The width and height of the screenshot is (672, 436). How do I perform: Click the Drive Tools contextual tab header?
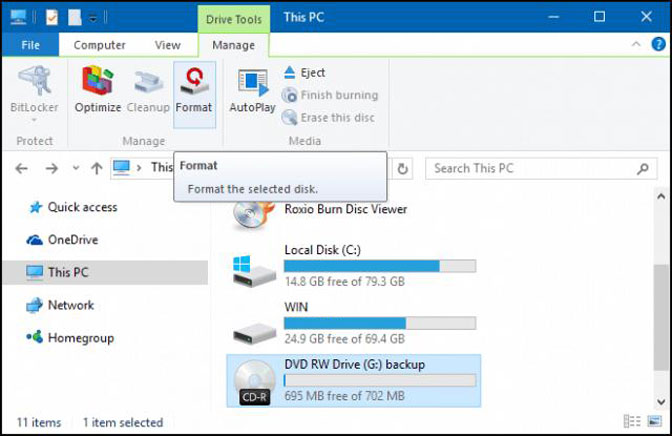point(234,19)
